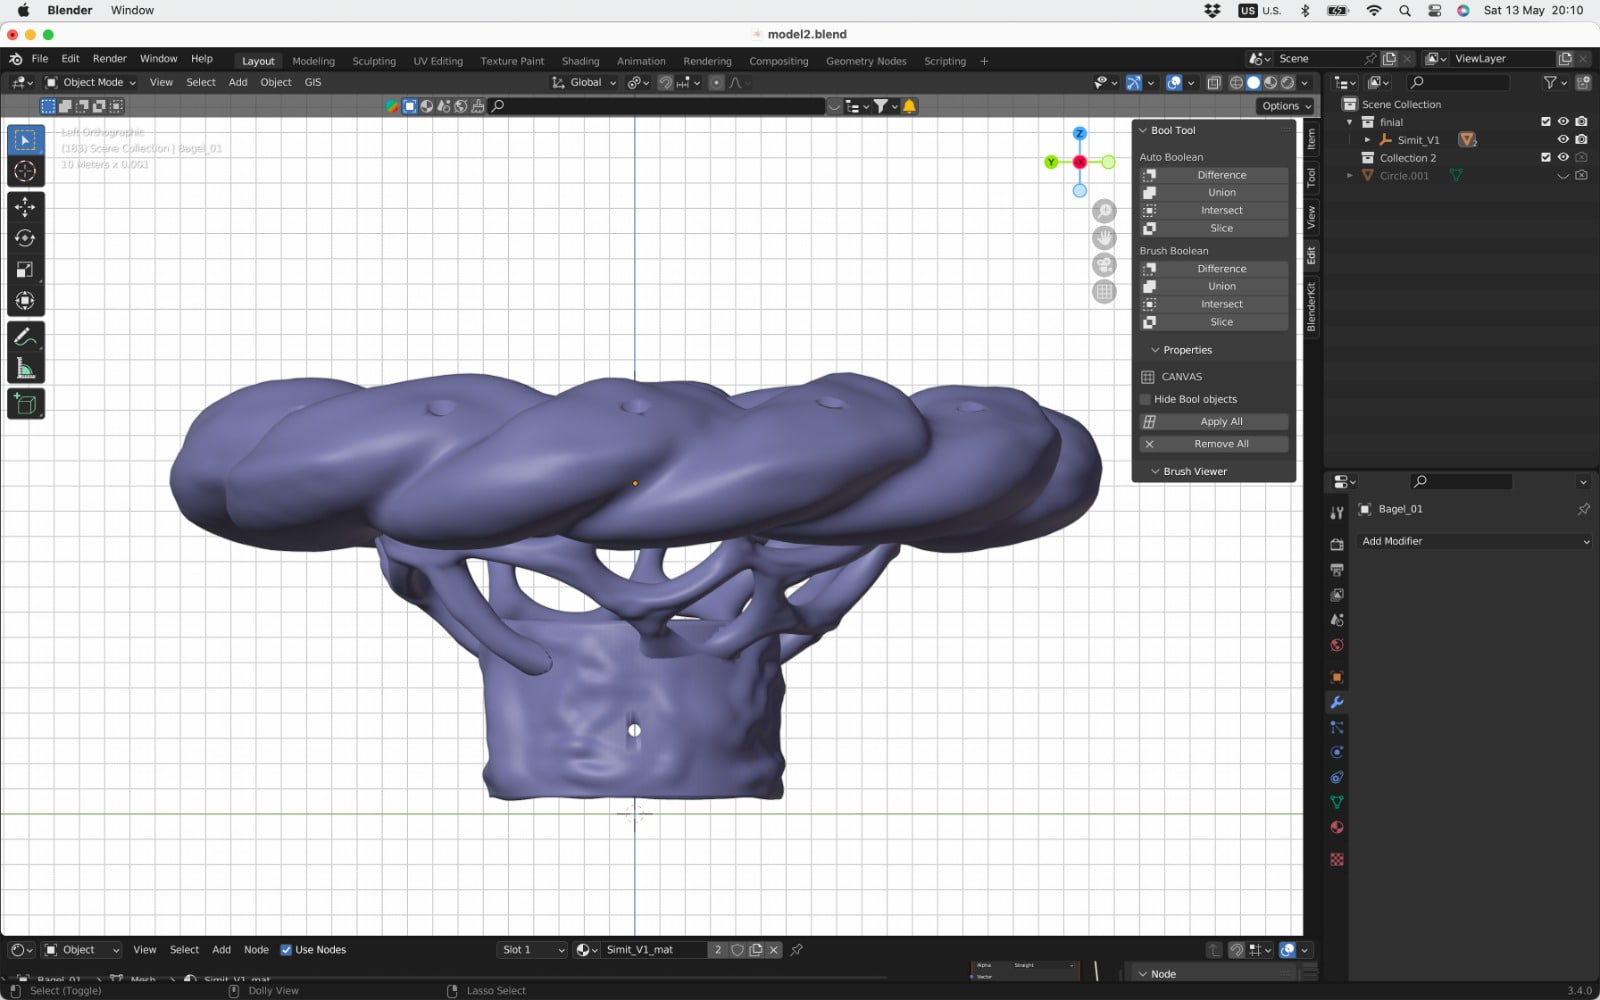The image size is (1600, 1000).
Task: Select the Rotate tool
Action: pyautogui.click(x=25, y=238)
